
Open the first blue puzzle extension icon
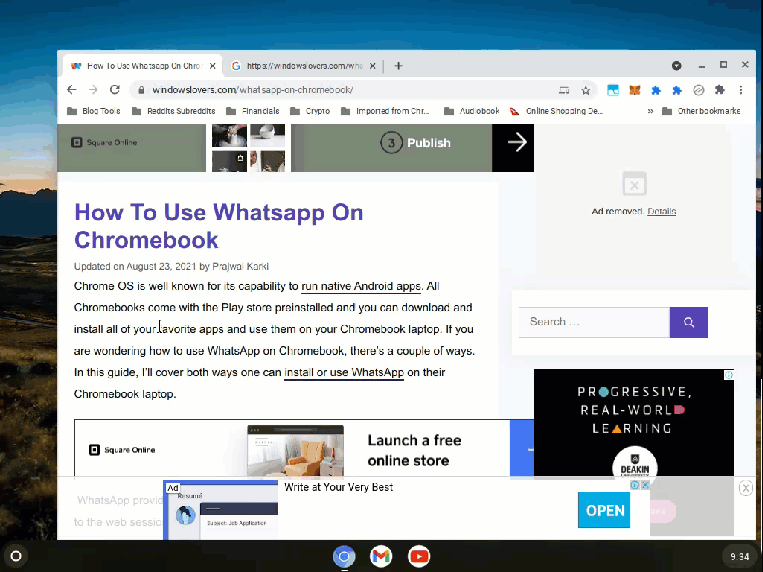pyautogui.click(x=656, y=90)
